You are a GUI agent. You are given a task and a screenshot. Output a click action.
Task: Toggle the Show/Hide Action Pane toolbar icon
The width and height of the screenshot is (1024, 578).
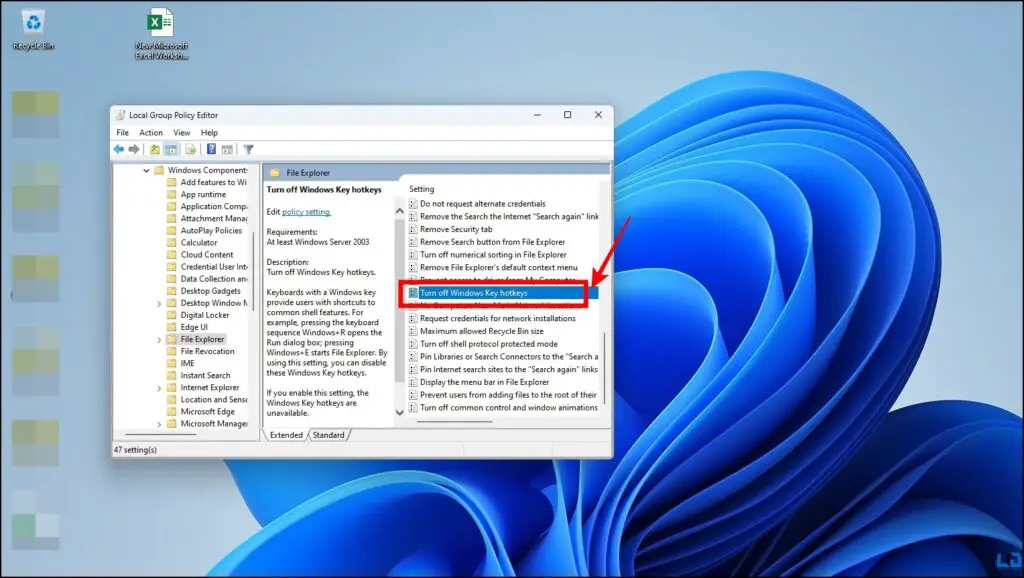[x=227, y=150]
